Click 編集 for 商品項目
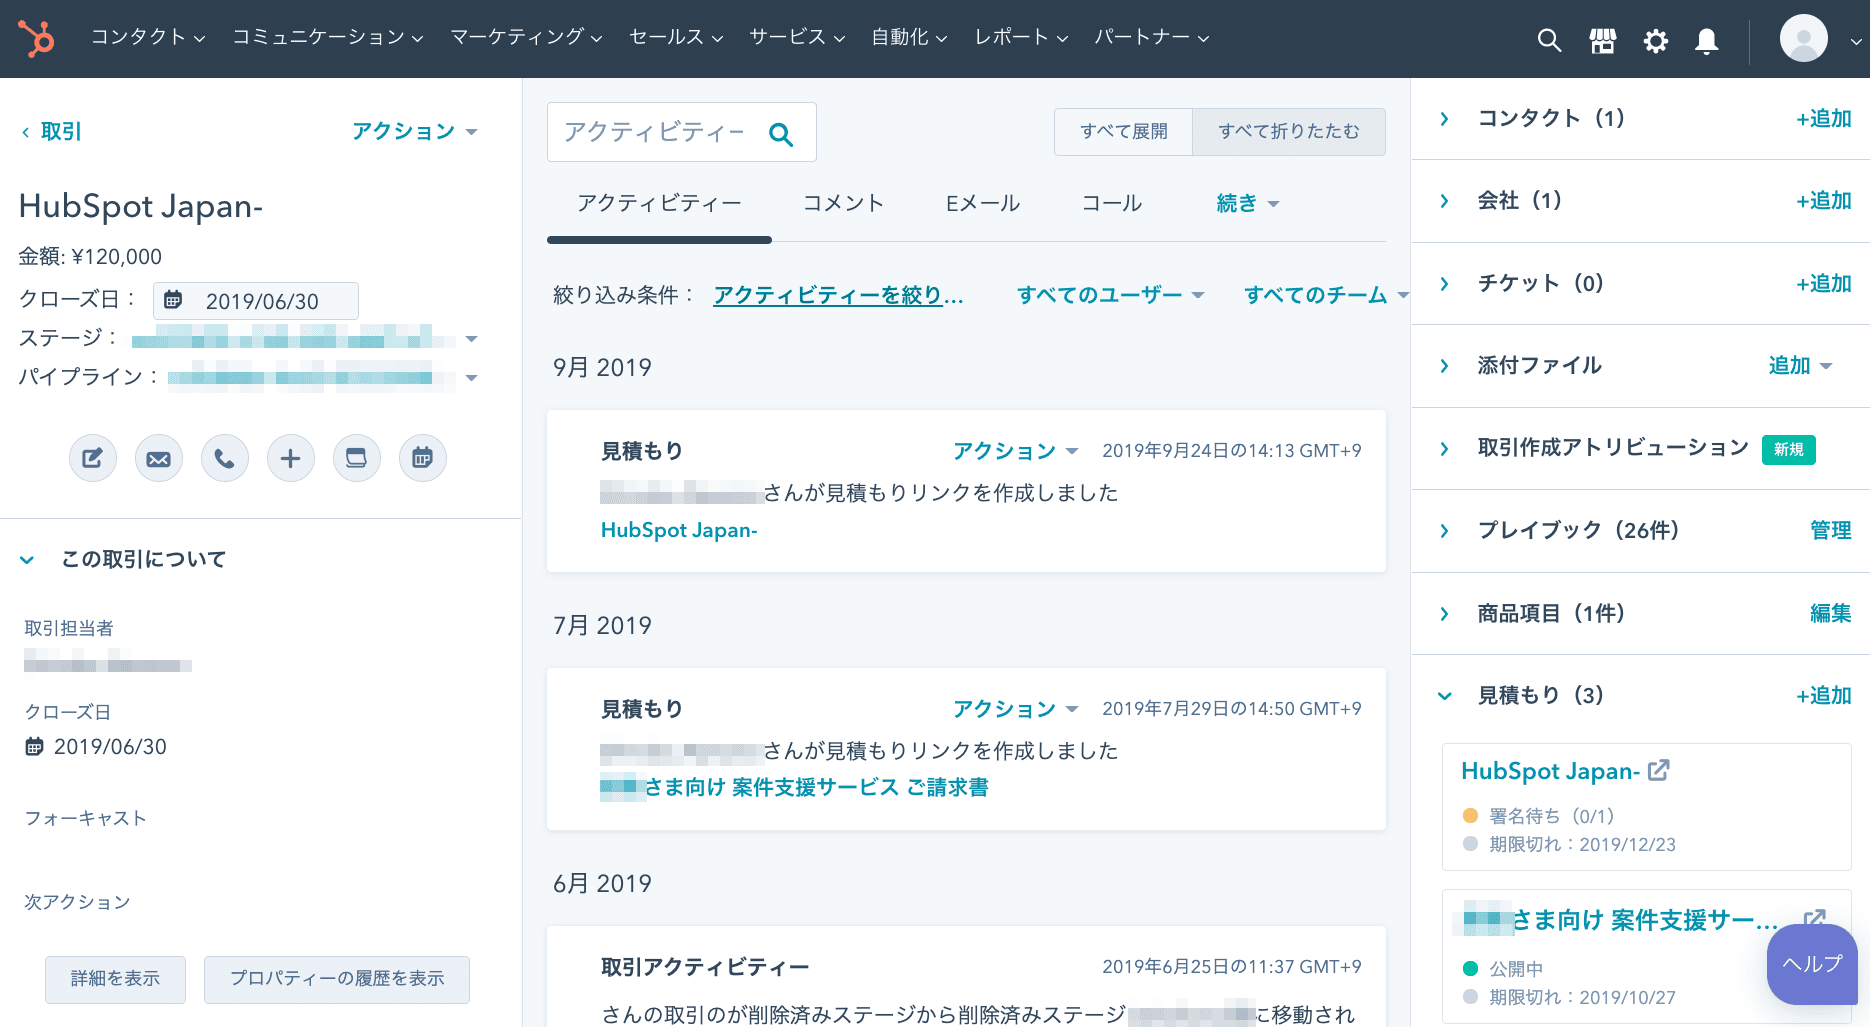The image size is (1870, 1027). (x=1831, y=614)
